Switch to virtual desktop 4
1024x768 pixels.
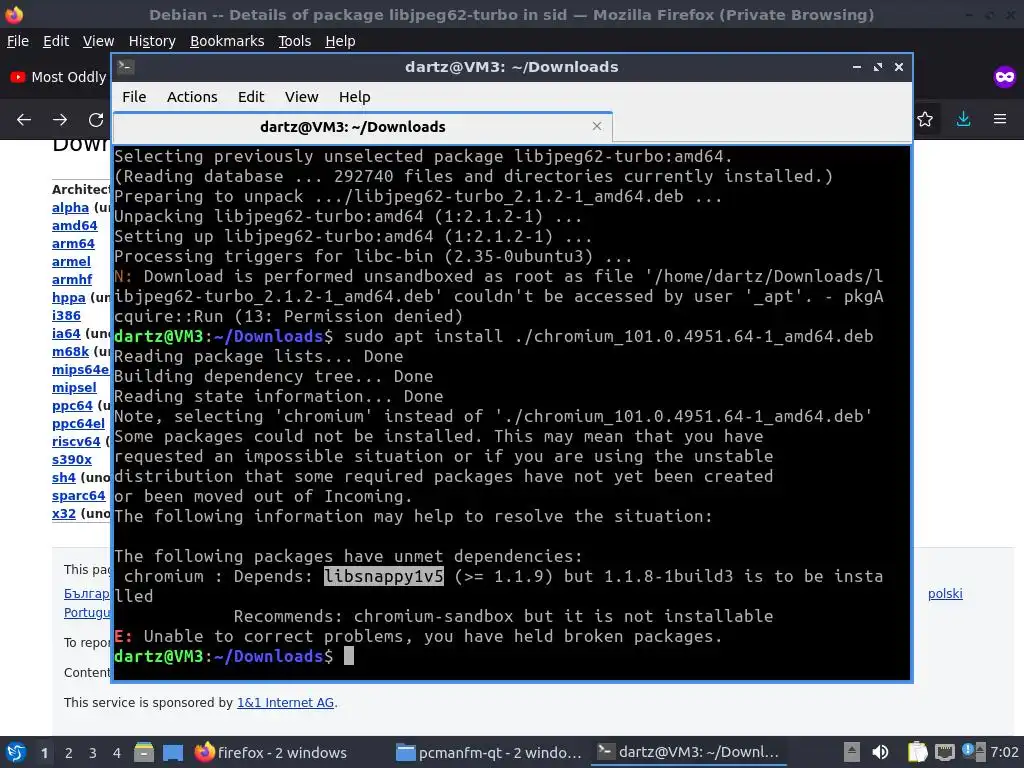pyautogui.click(x=117, y=753)
